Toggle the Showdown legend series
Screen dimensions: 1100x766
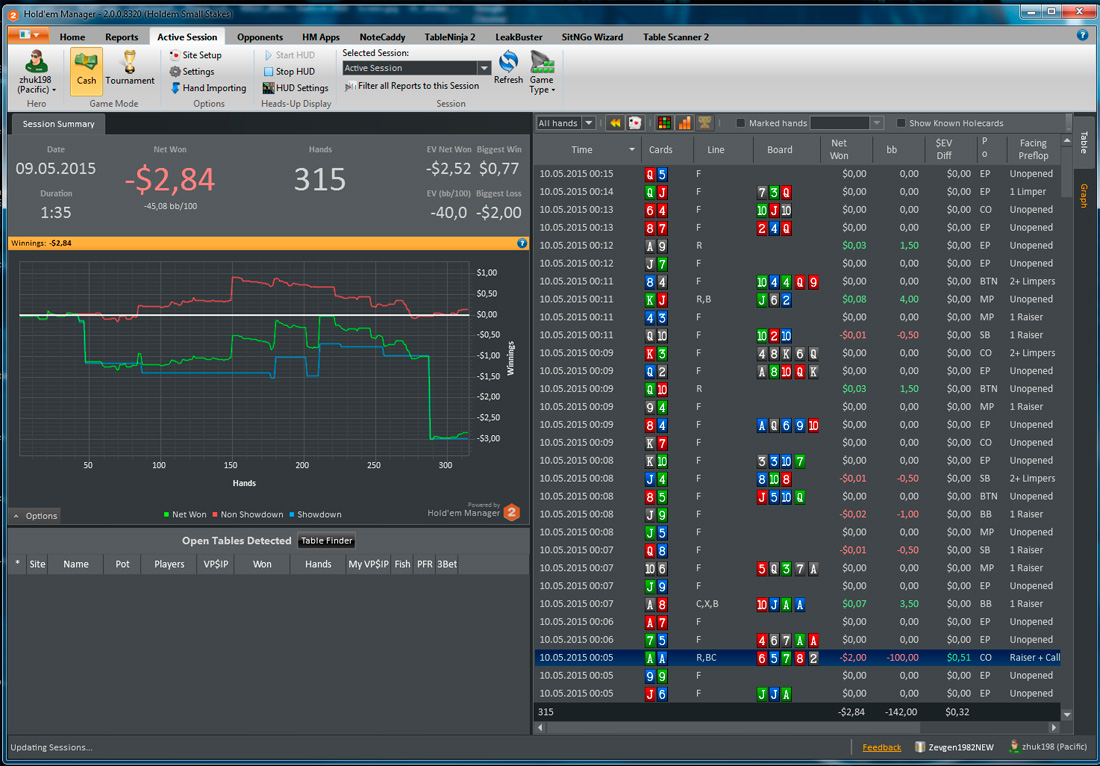pos(315,514)
